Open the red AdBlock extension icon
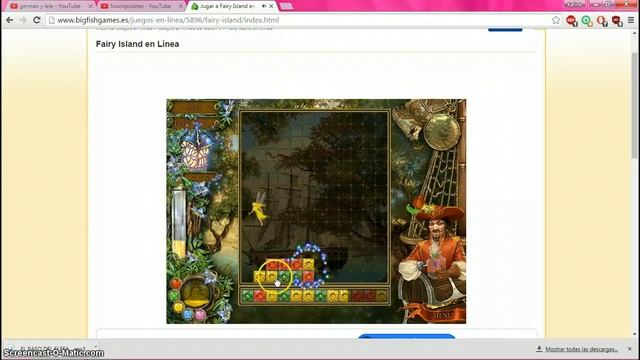640x360 pixels. click(571, 20)
